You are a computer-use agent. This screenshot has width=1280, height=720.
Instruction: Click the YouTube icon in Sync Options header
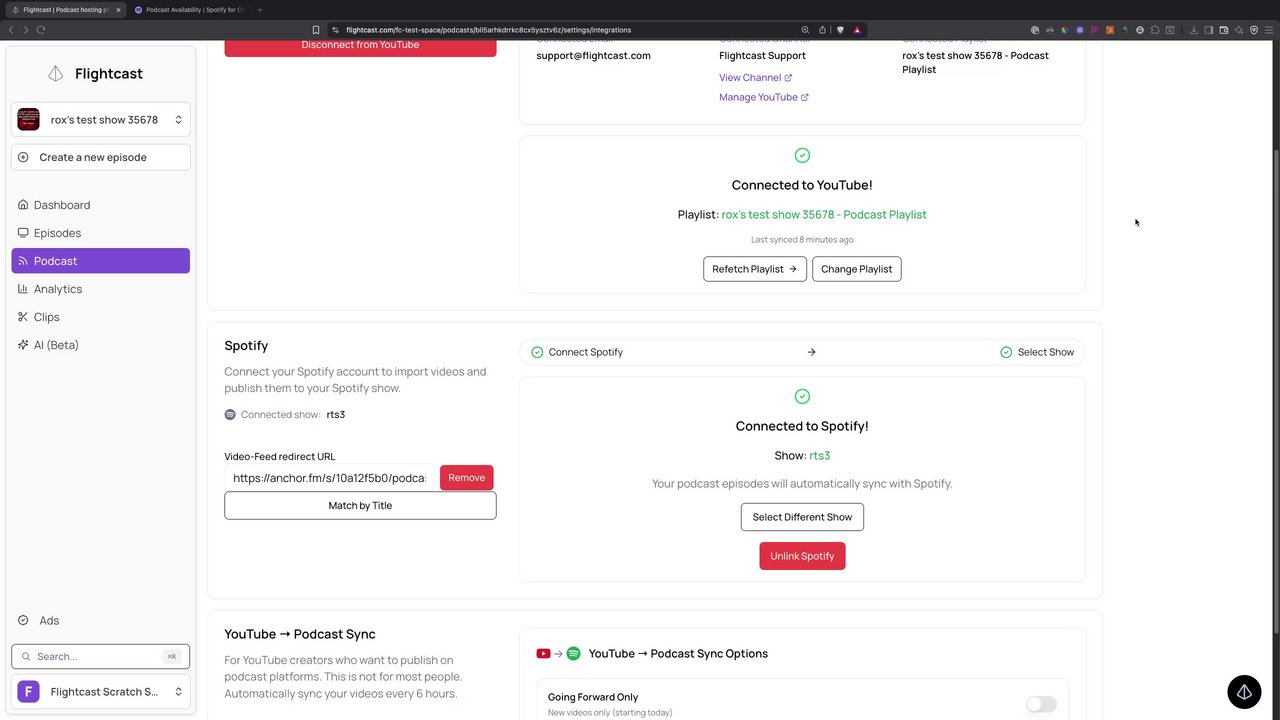543,654
